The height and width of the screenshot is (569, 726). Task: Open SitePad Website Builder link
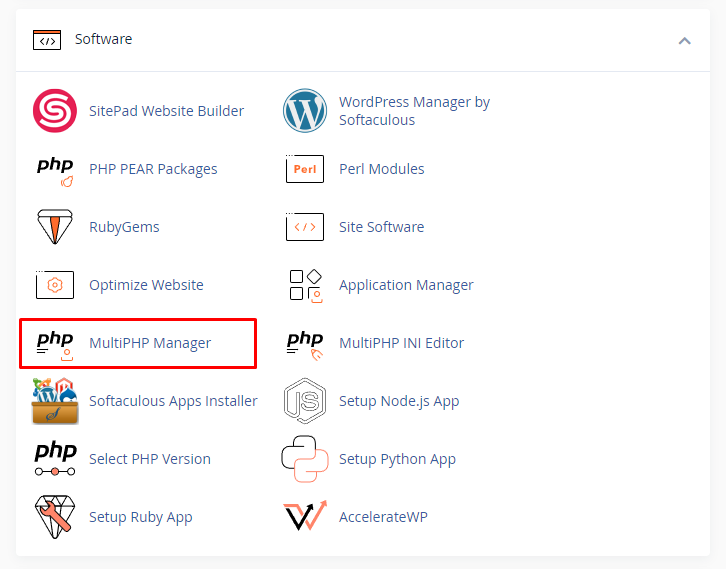pyautogui.click(x=166, y=111)
